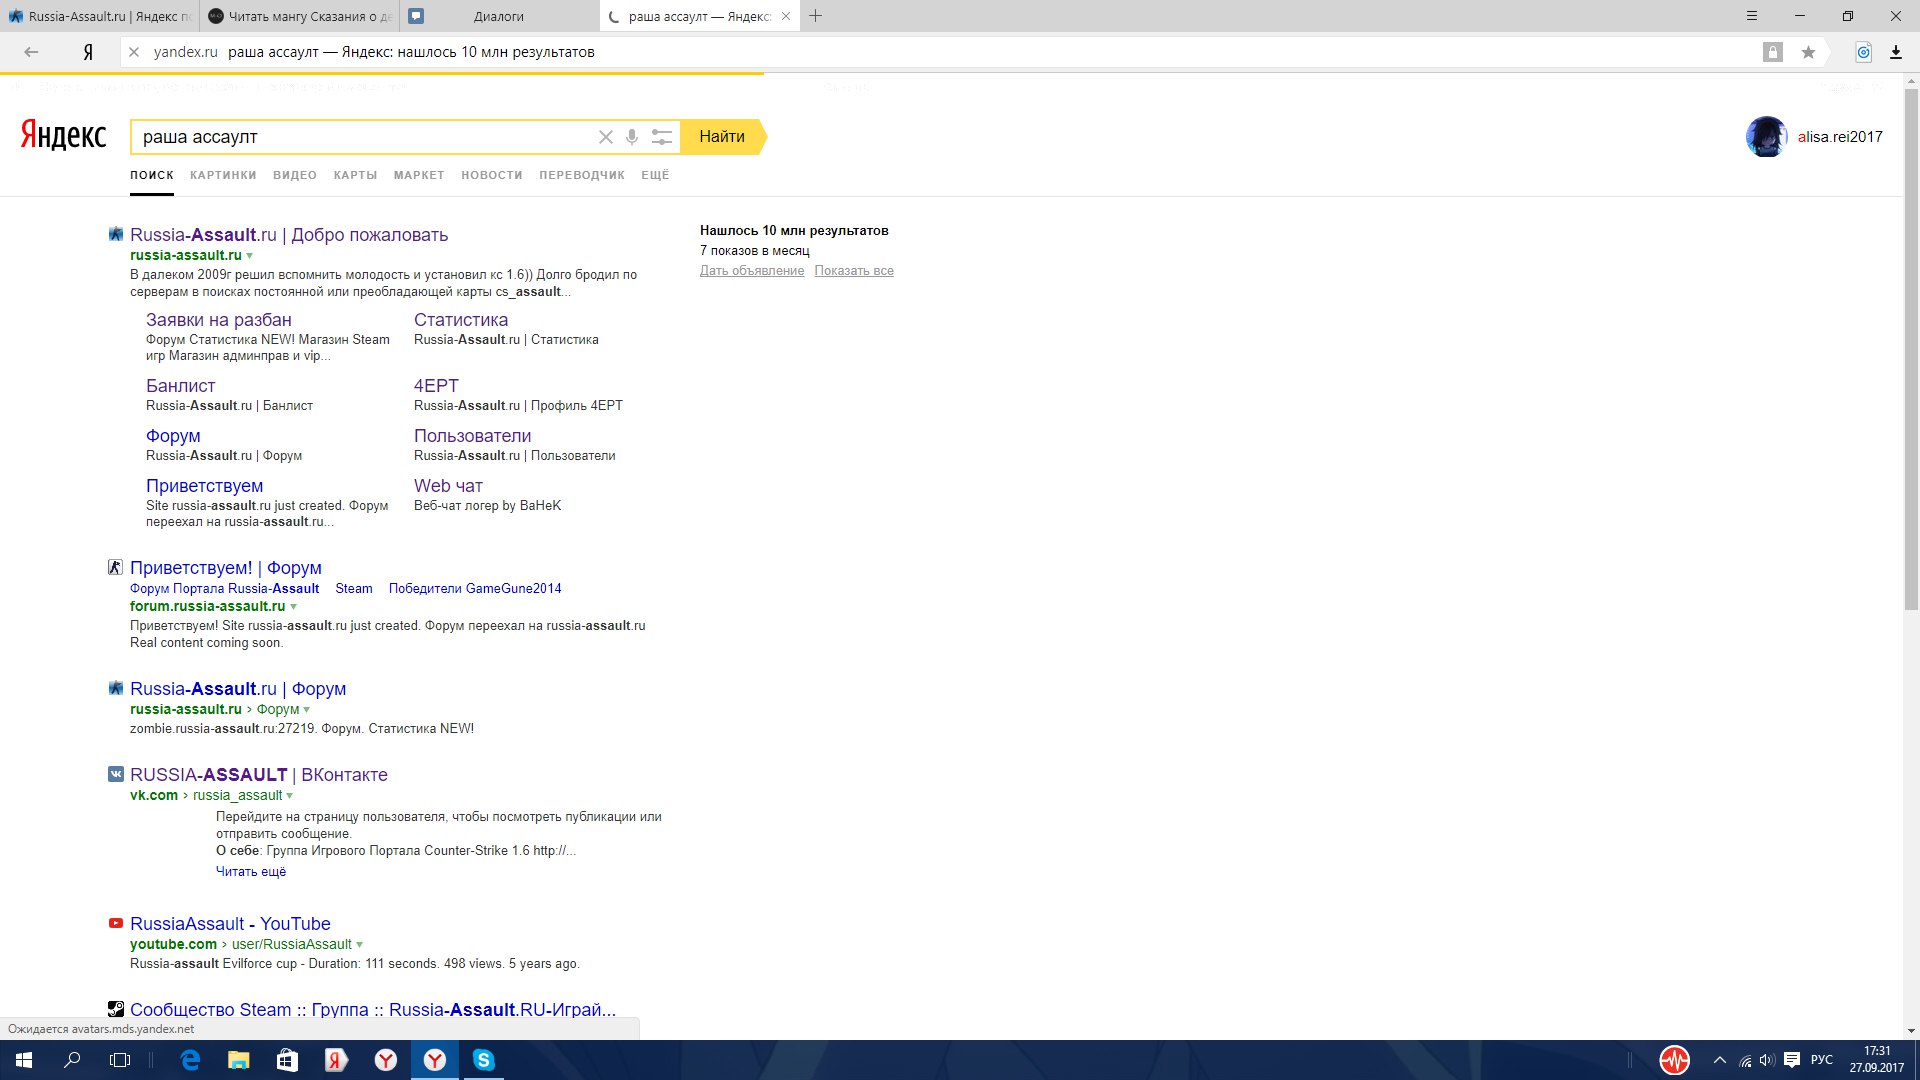The height and width of the screenshot is (1080, 1920).
Task: Click the Читать ещё link
Action: click(x=251, y=872)
